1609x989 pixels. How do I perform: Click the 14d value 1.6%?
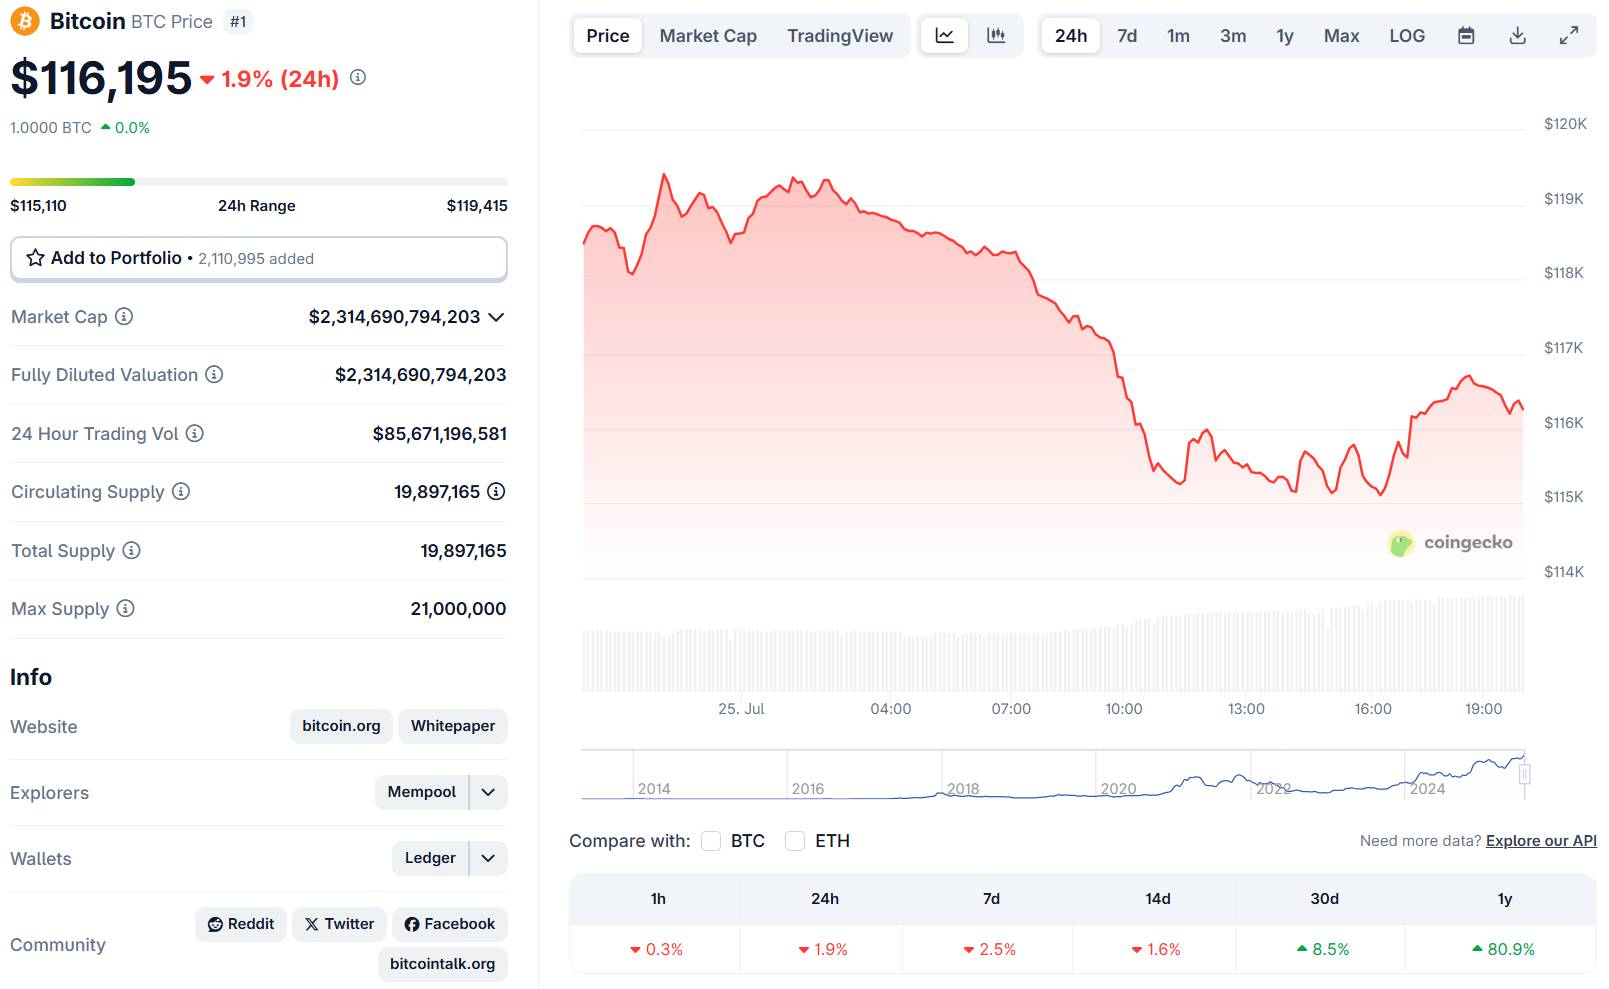point(1156,949)
